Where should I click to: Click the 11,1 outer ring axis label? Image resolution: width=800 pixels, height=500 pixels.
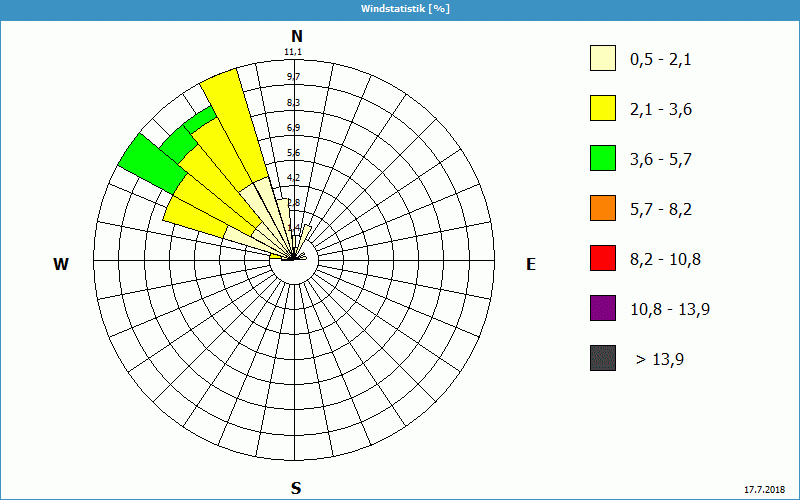293,52
